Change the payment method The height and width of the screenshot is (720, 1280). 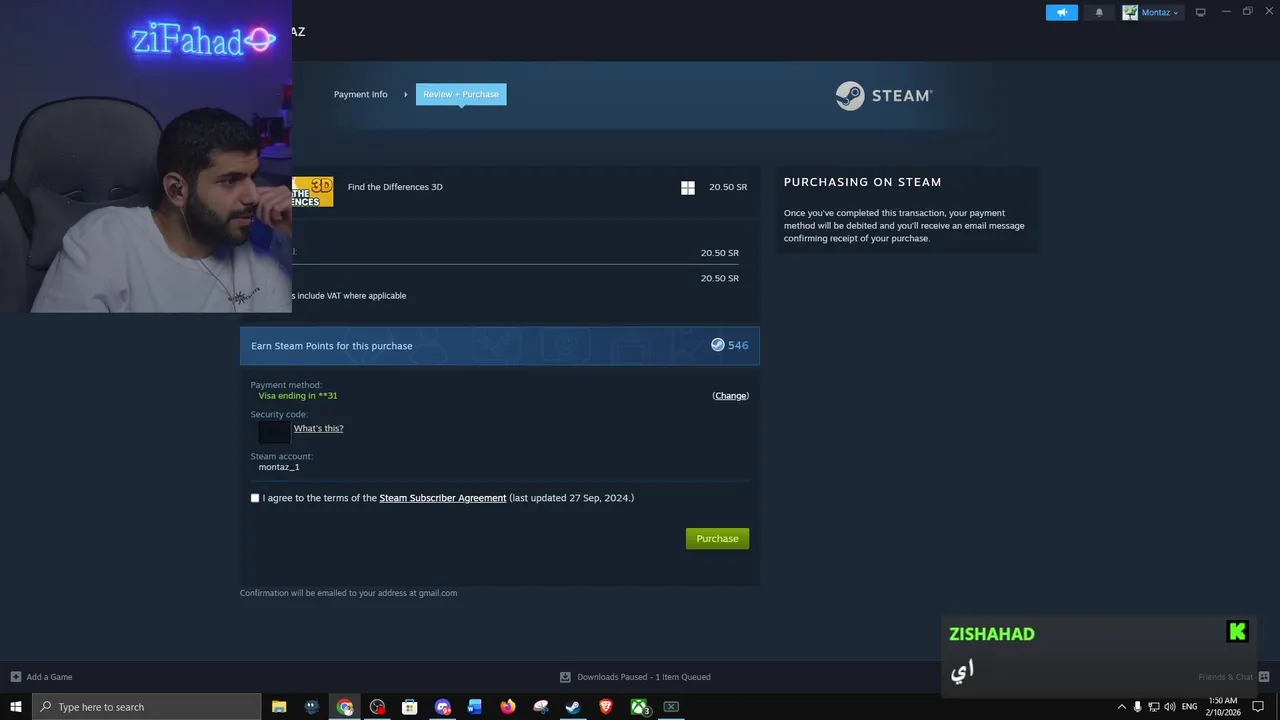coord(730,396)
